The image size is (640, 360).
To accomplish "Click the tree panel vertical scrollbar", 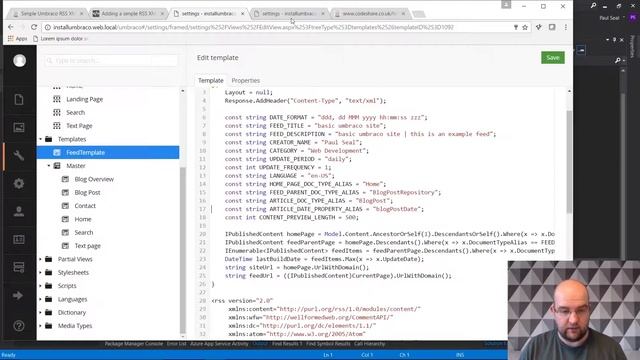I will (182, 250).
